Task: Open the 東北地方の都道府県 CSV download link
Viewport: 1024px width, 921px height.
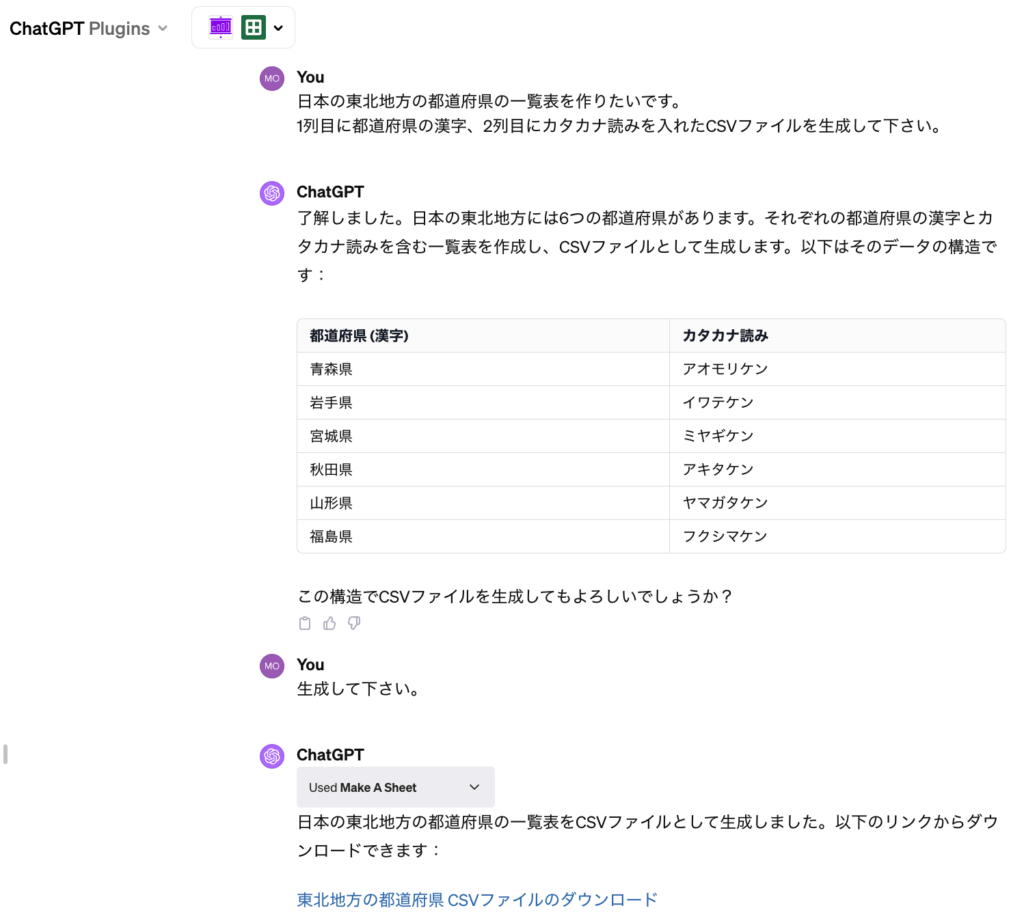Action: point(477,900)
